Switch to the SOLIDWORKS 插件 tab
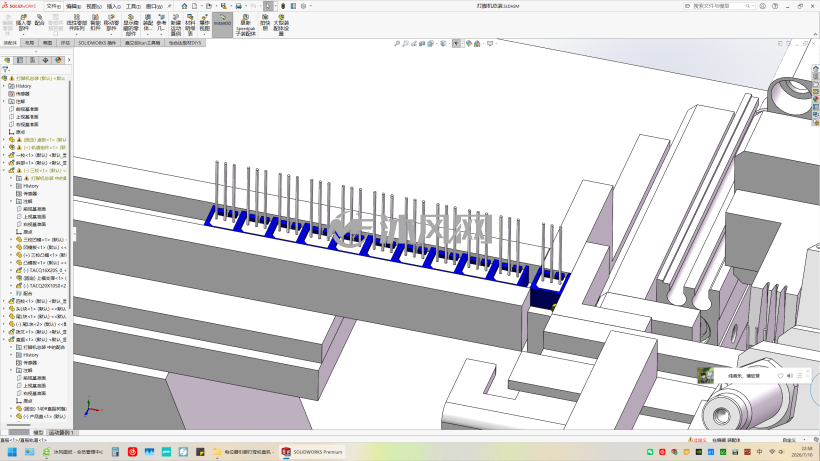The image size is (820, 461). [97, 43]
